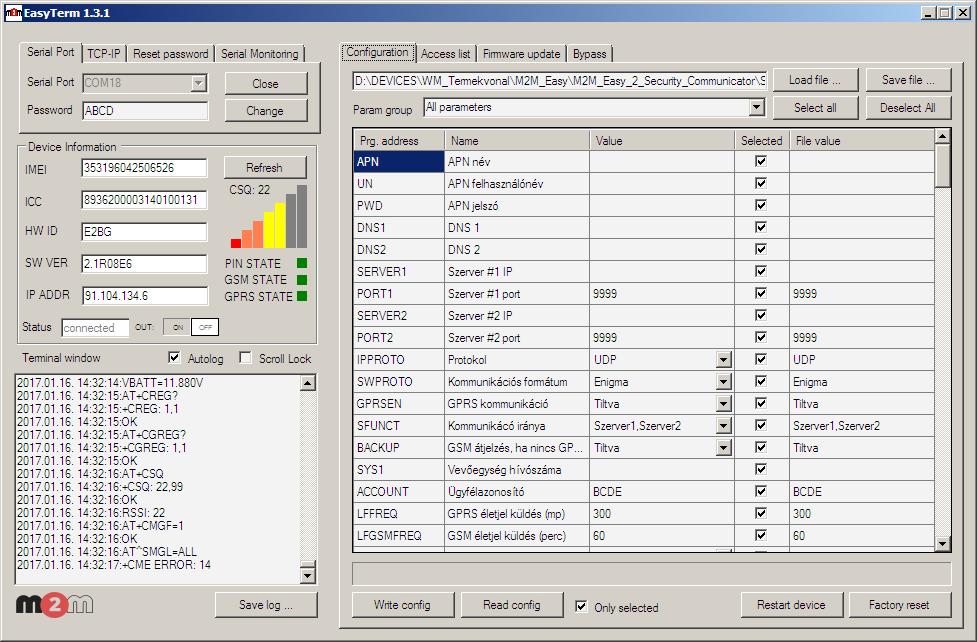Open GPRS kommunikáció Tiltva dropdown
Image resolution: width=977 pixels, height=642 pixels.
tap(723, 404)
